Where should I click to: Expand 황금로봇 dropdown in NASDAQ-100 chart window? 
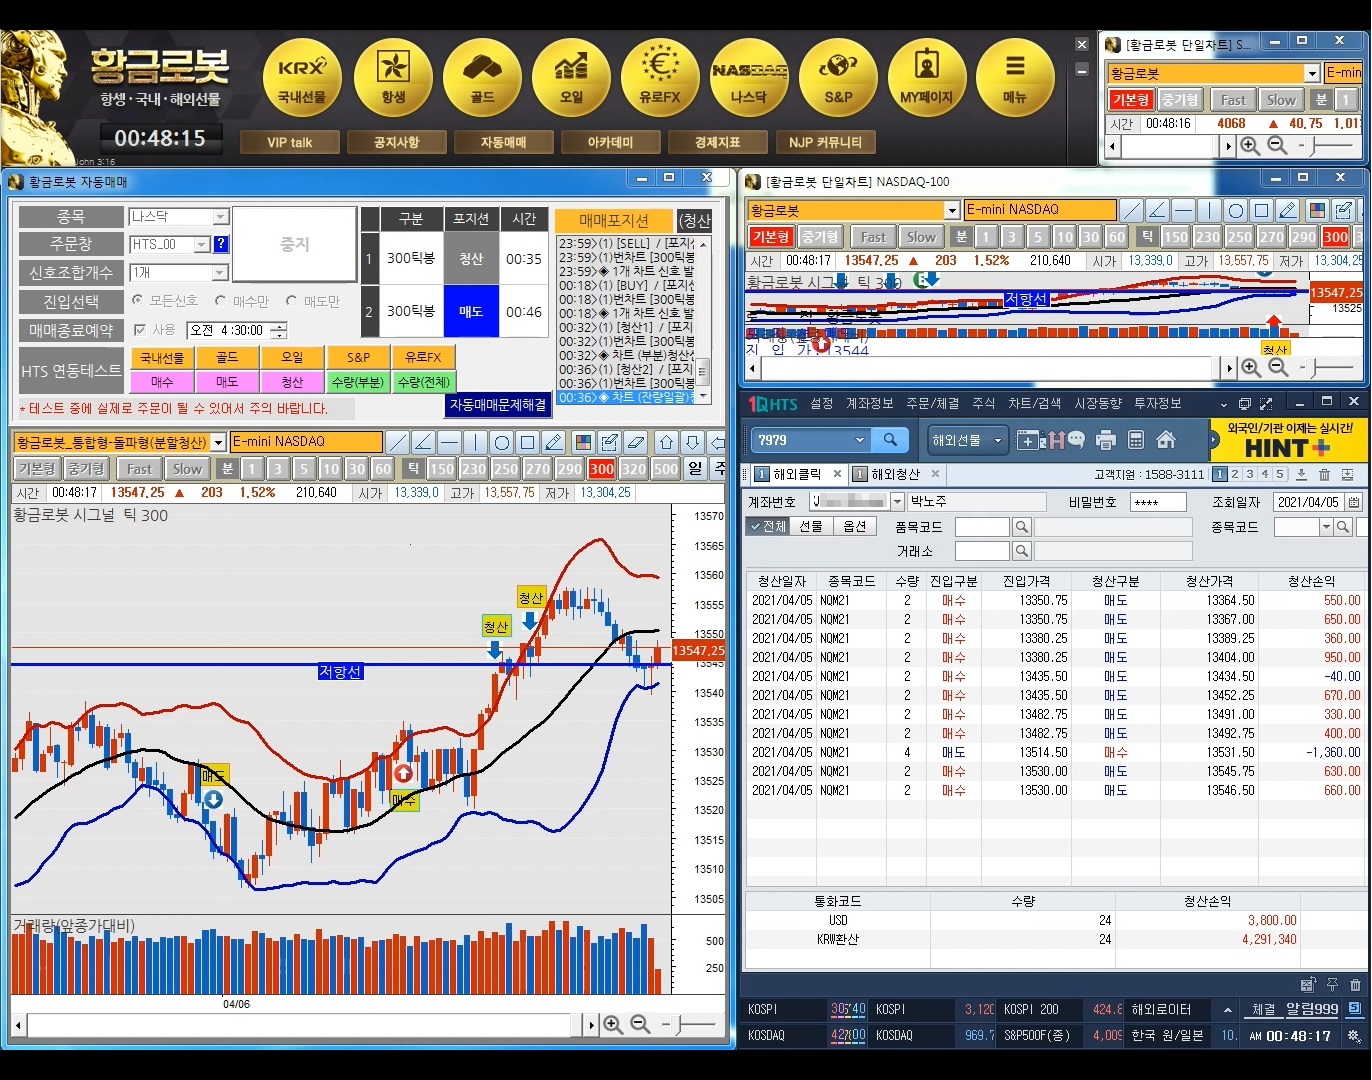[952, 210]
